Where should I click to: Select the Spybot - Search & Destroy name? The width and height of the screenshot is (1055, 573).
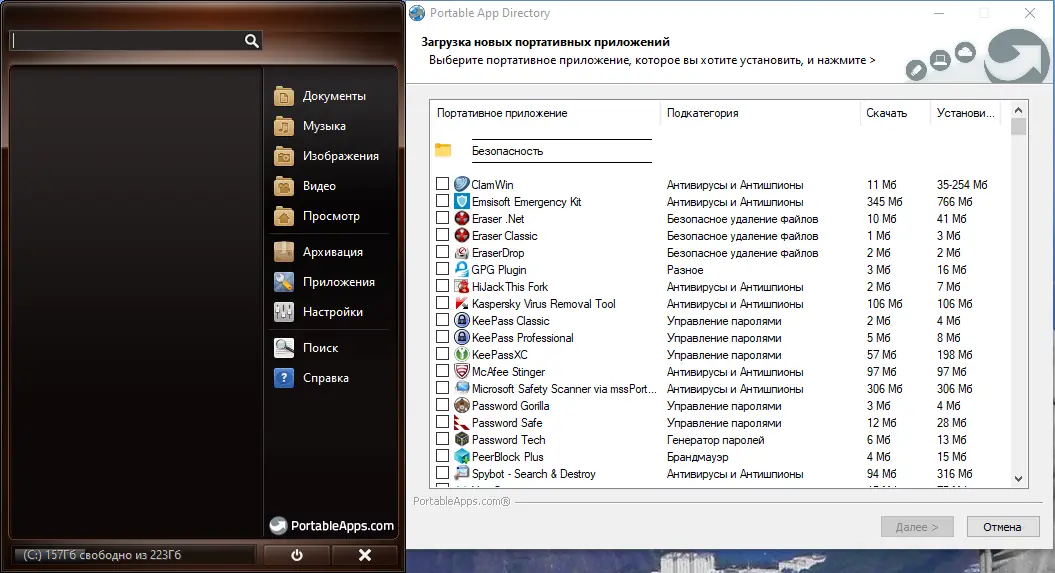(x=534, y=473)
